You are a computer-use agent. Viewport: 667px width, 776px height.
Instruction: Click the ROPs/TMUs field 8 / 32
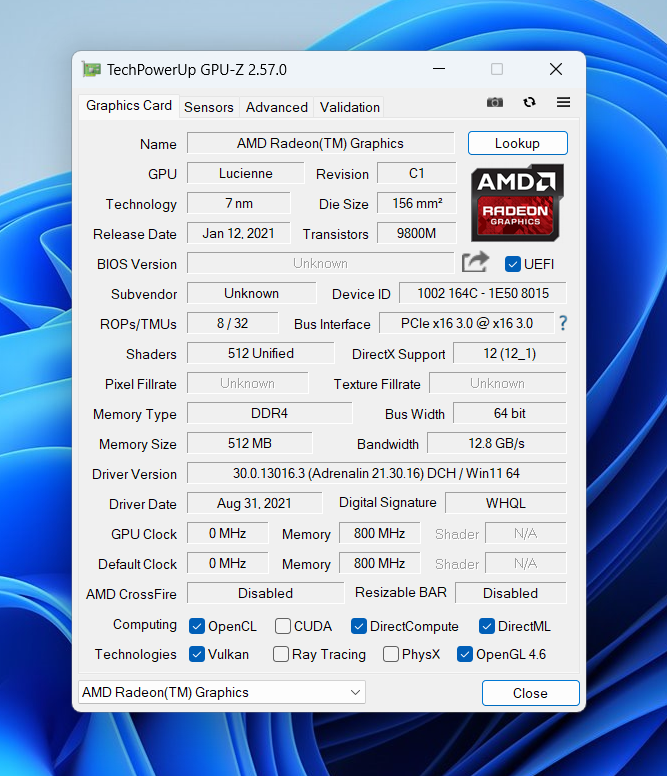(233, 323)
